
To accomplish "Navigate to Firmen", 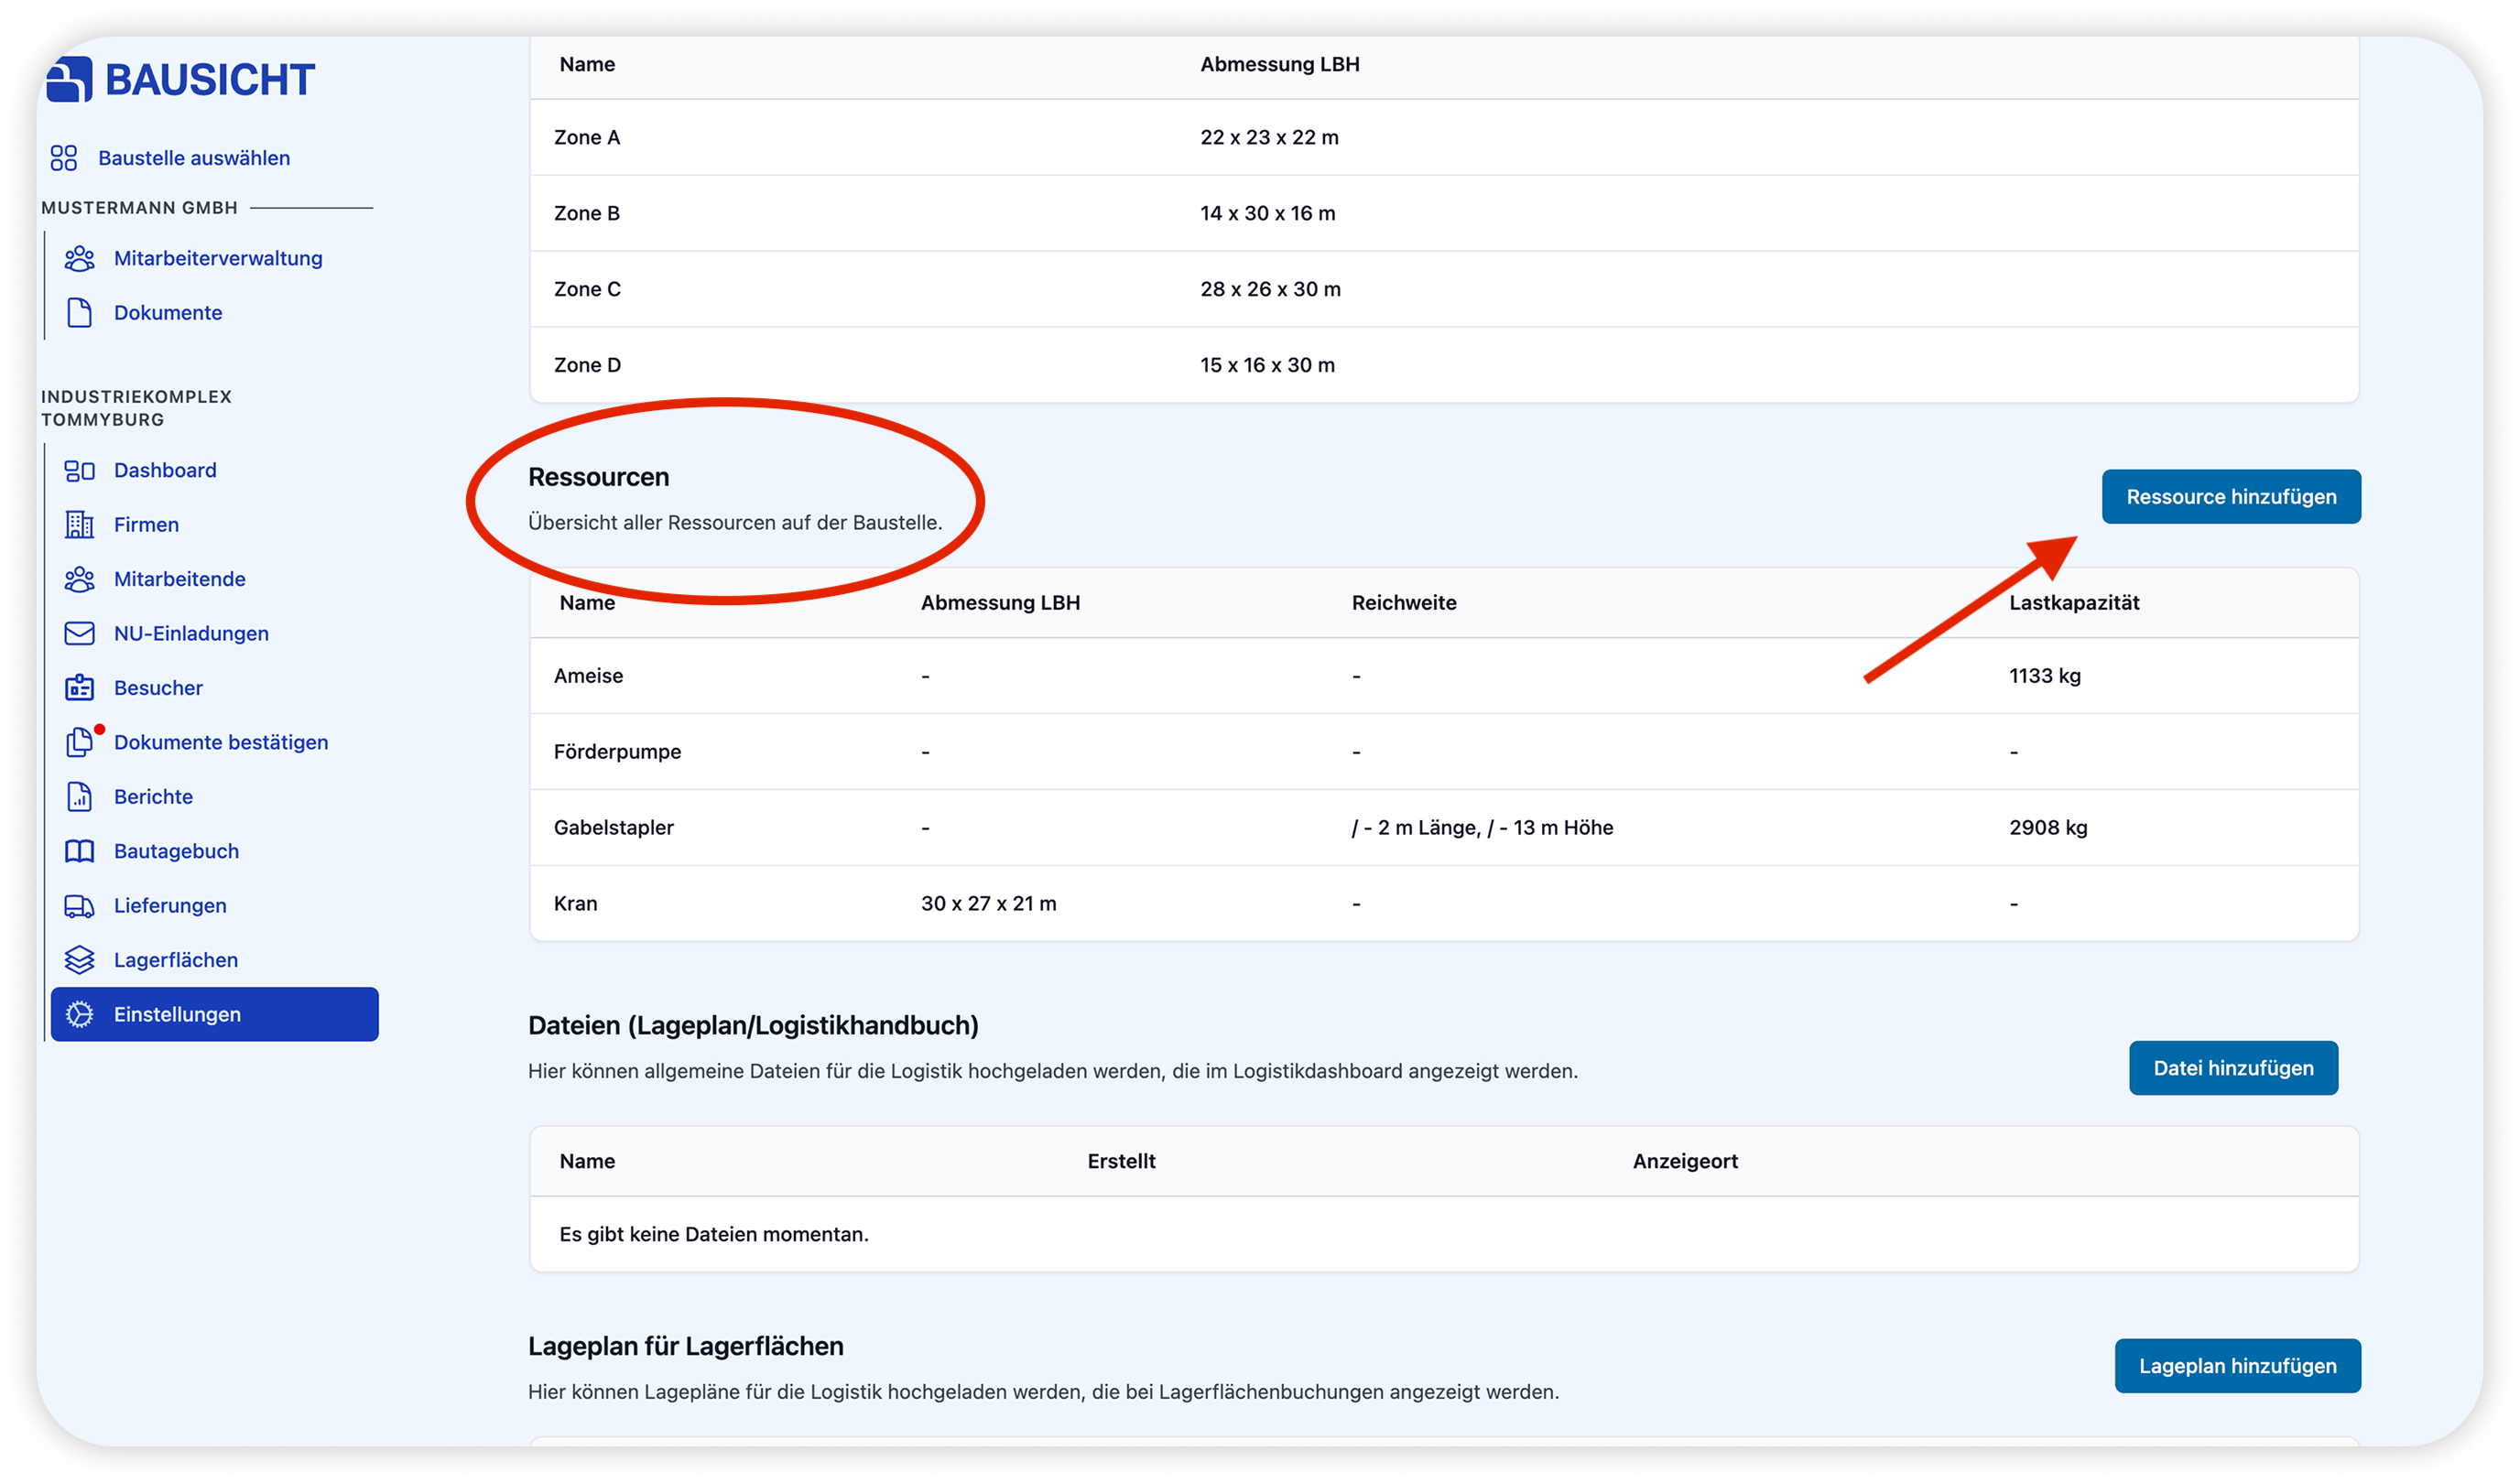I will click(146, 525).
